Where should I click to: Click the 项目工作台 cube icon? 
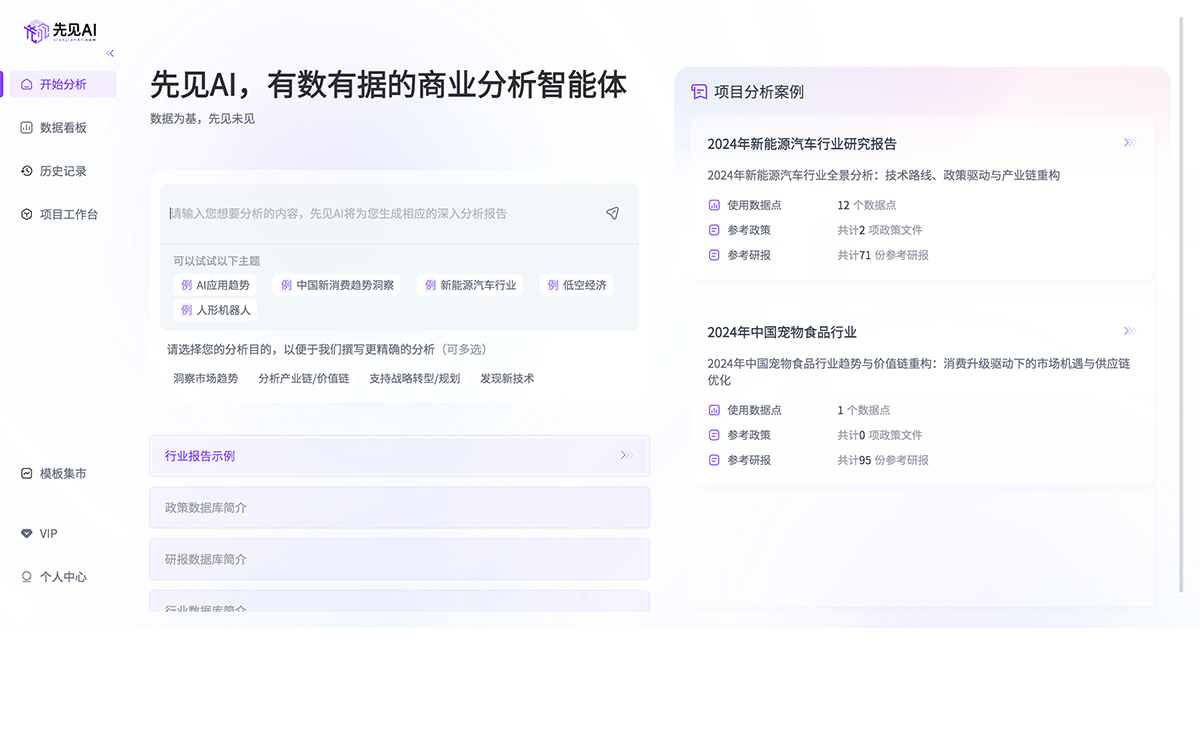[x=27, y=214]
